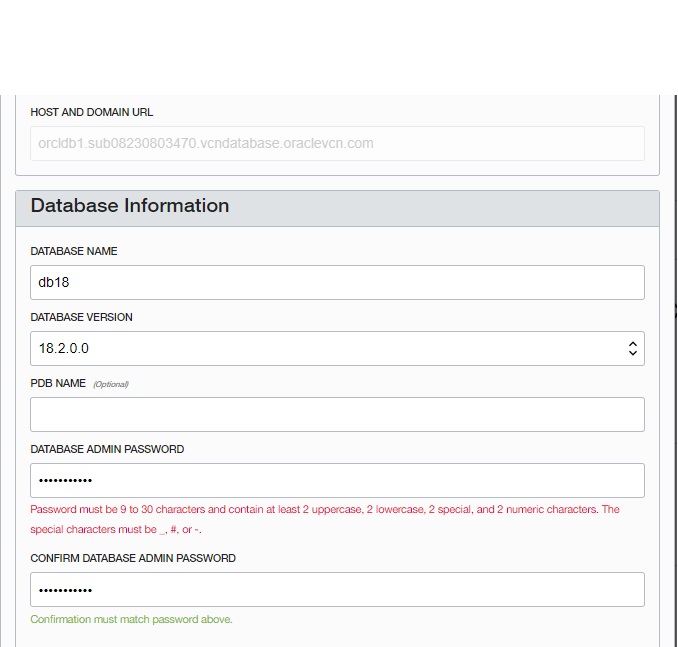
Task: Click the Database Information section header
Action: [337, 208]
